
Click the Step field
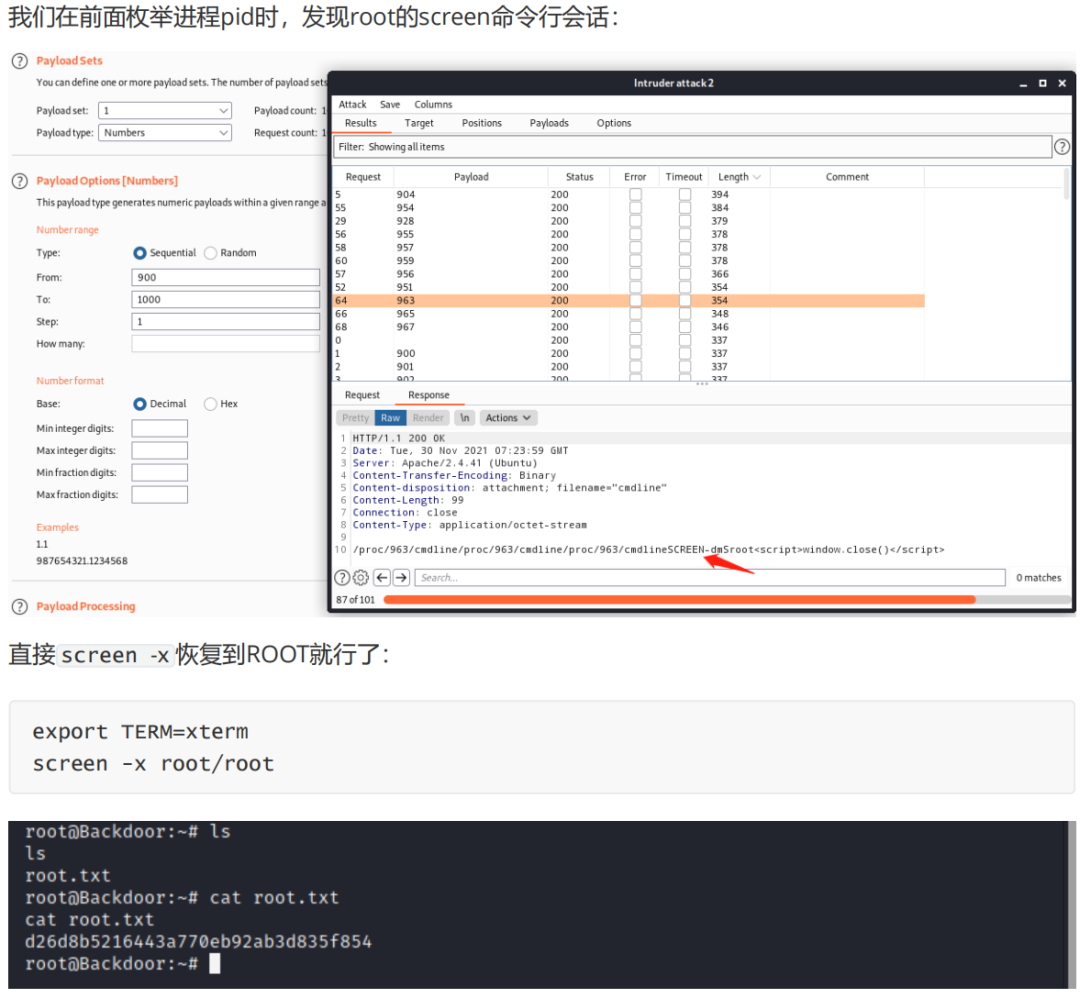[x=226, y=322]
